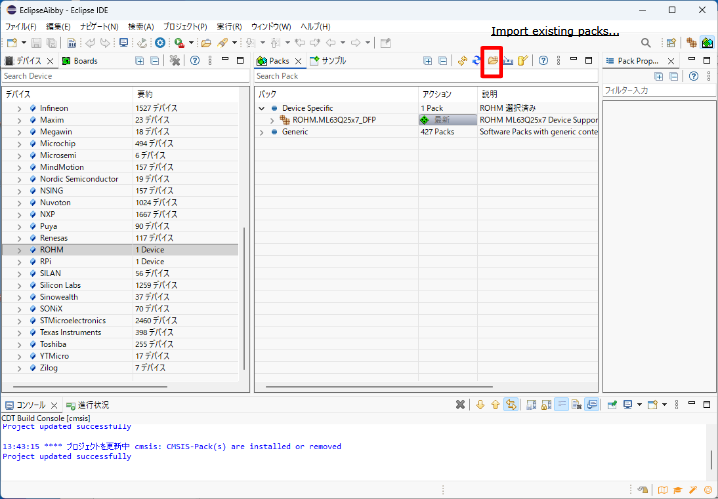The width and height of the screenshot is (718, 499).
Task: Click the install local pack icon beside folder
Action: (508, 60)
